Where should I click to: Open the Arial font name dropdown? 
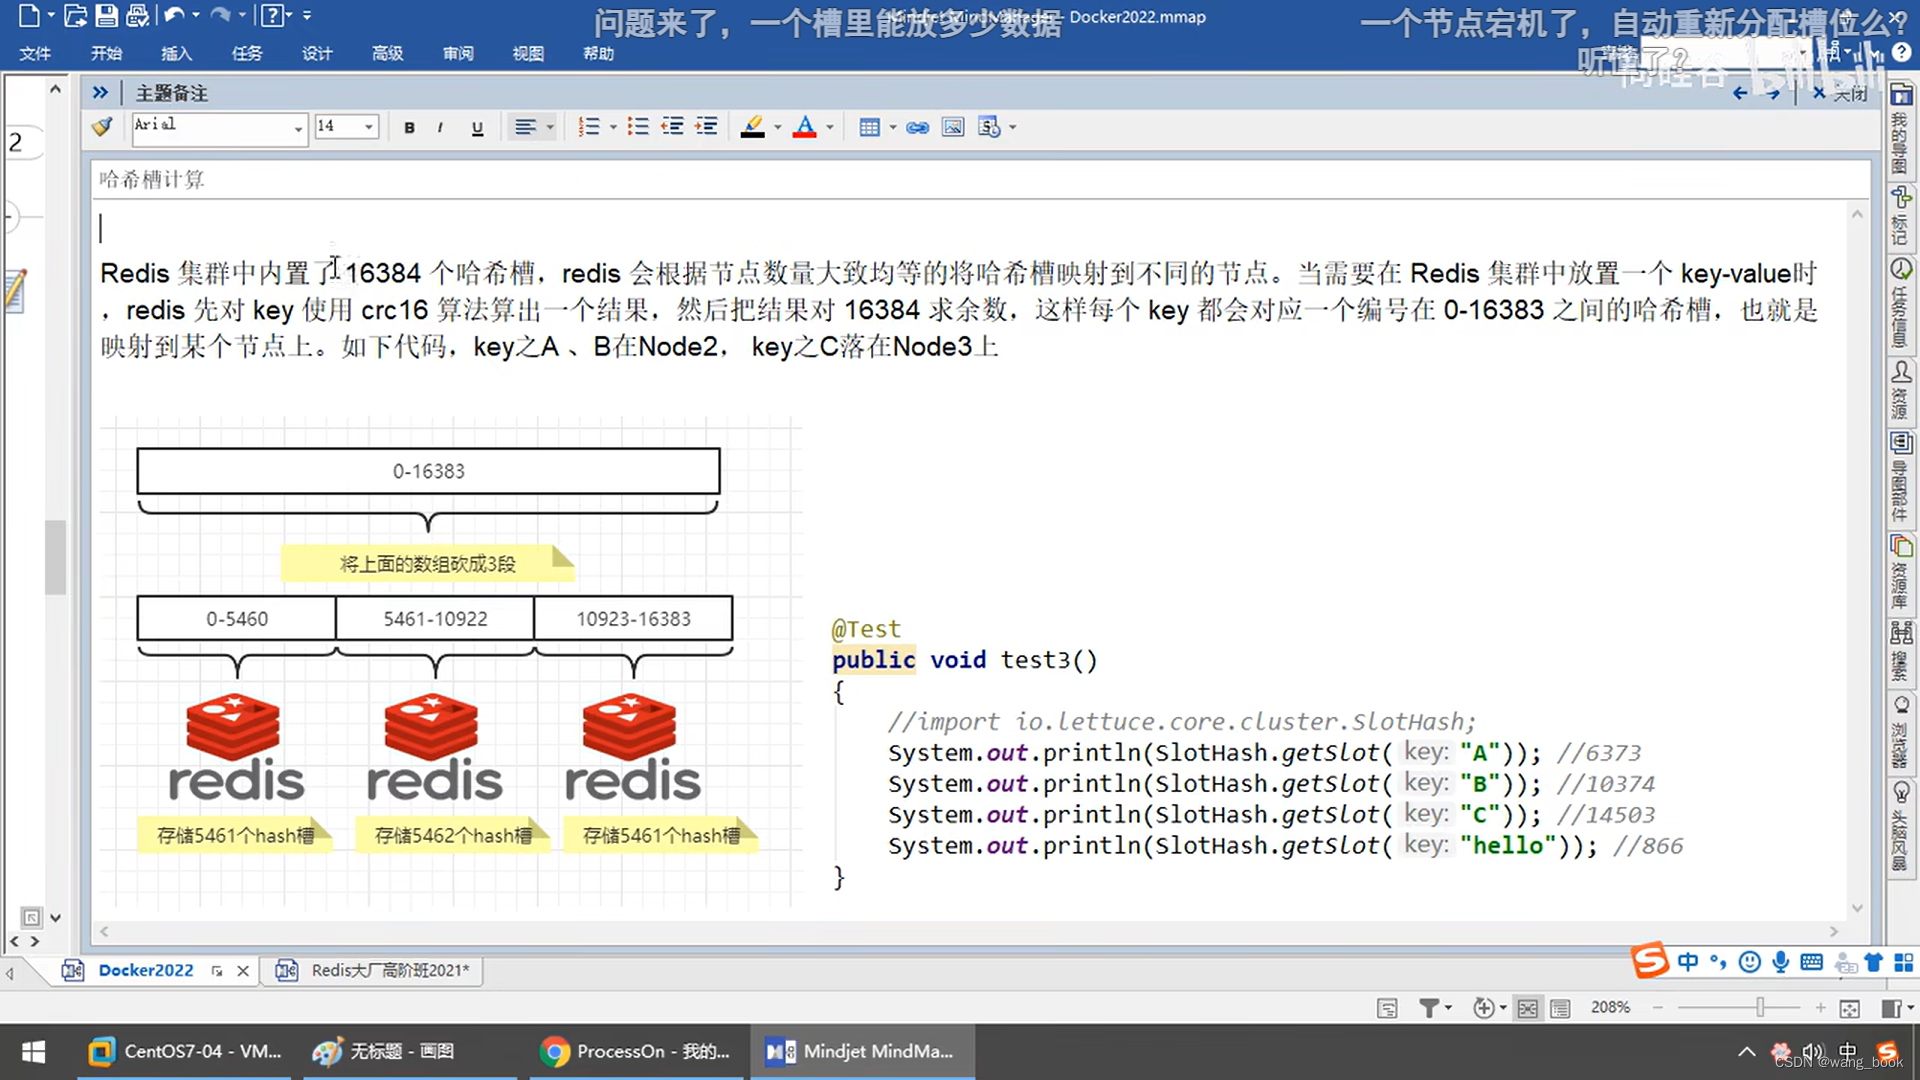point(298,128)
